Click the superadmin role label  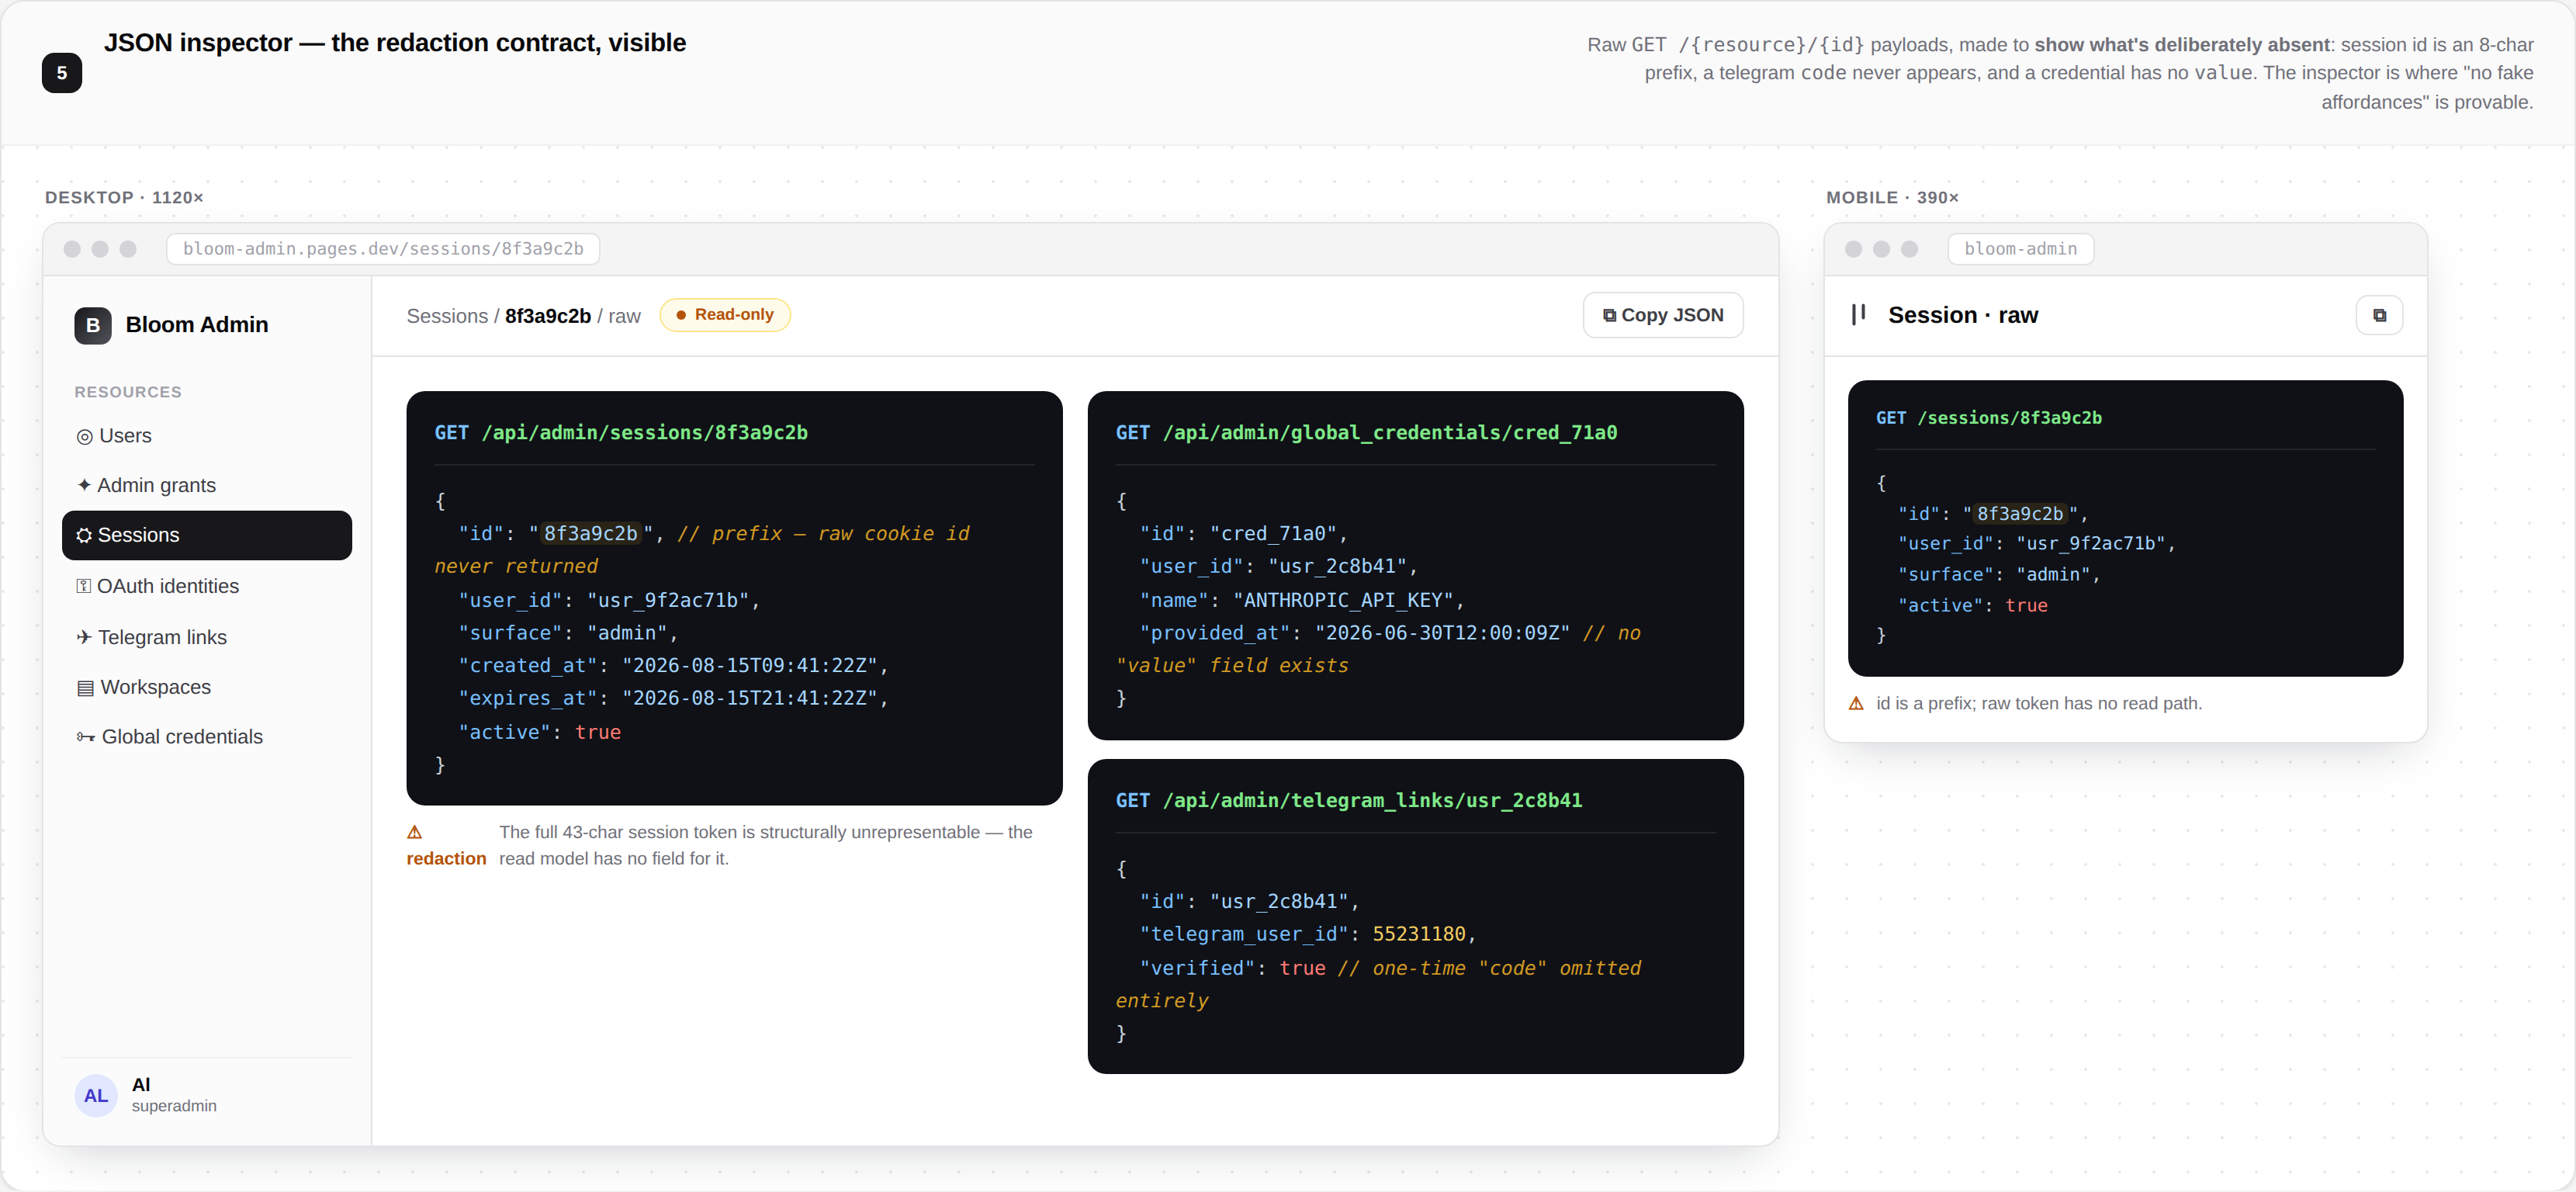coord(174,1106)
